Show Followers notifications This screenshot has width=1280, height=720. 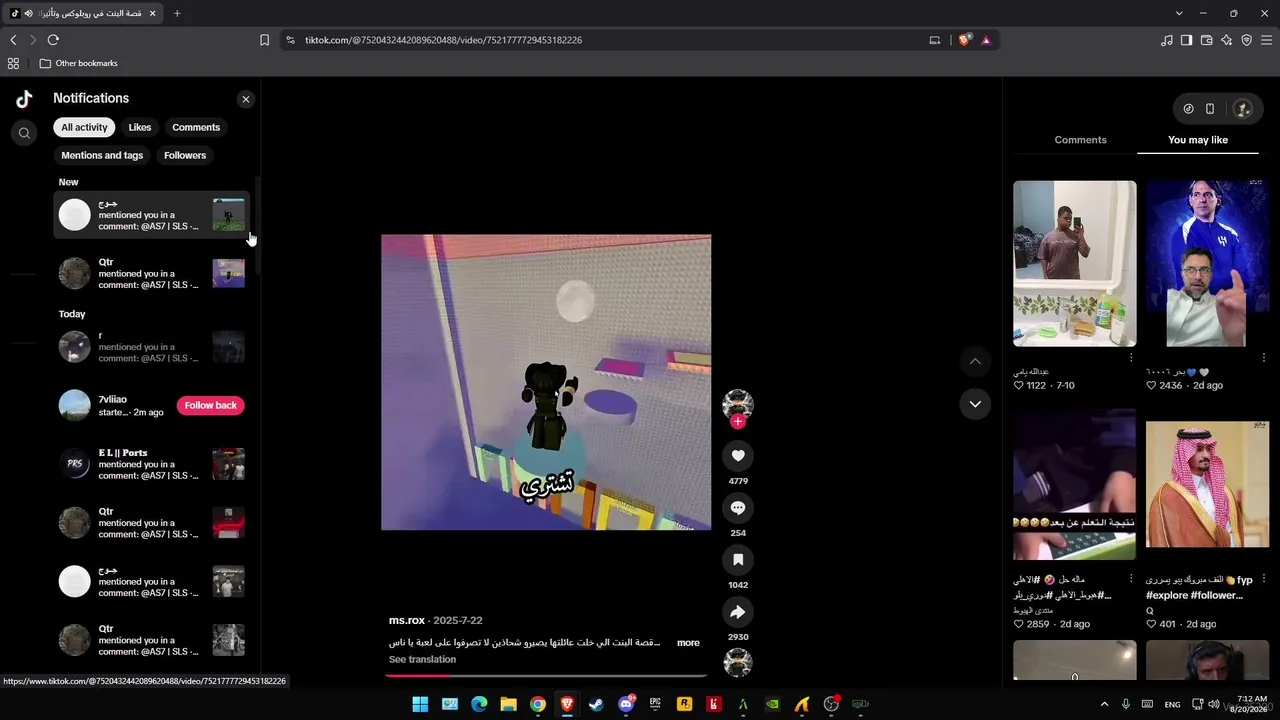(x=185, y=155)
